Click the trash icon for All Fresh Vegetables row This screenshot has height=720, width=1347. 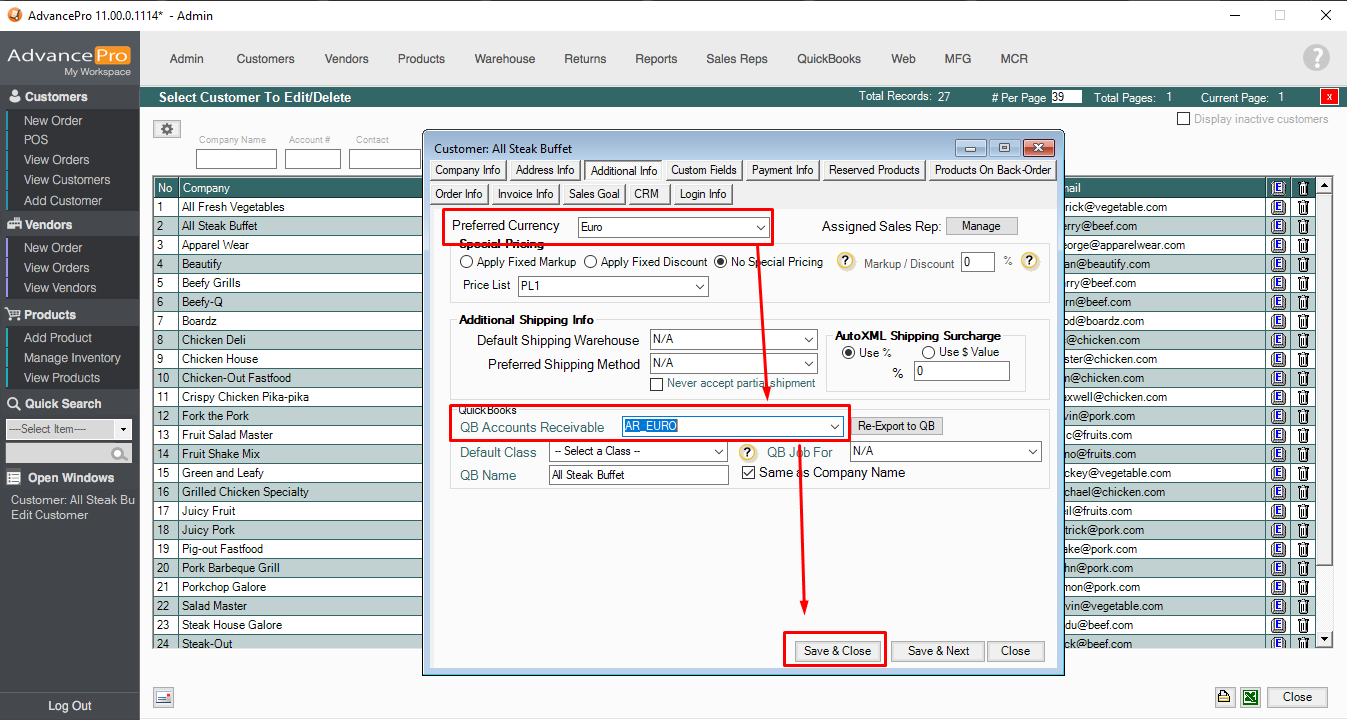pos(1303,207)
